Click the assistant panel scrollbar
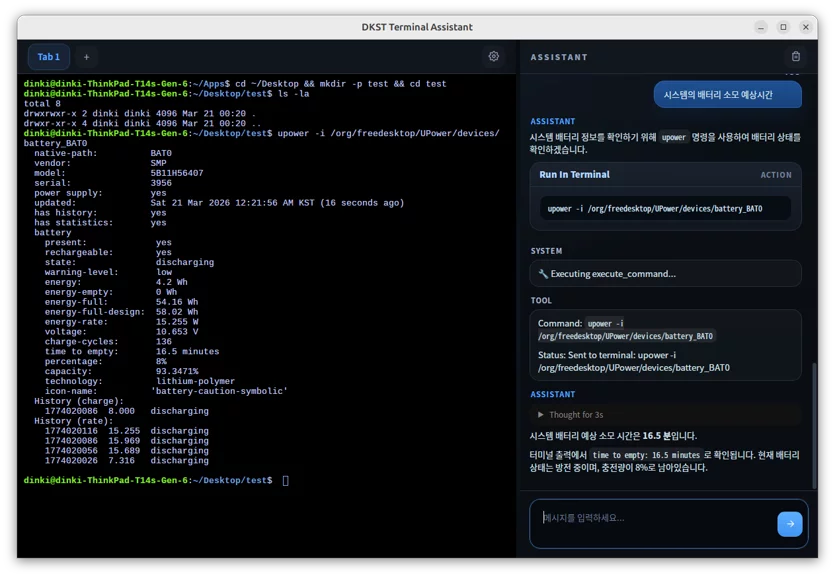 pyautogui.click(x=814, y=426)
